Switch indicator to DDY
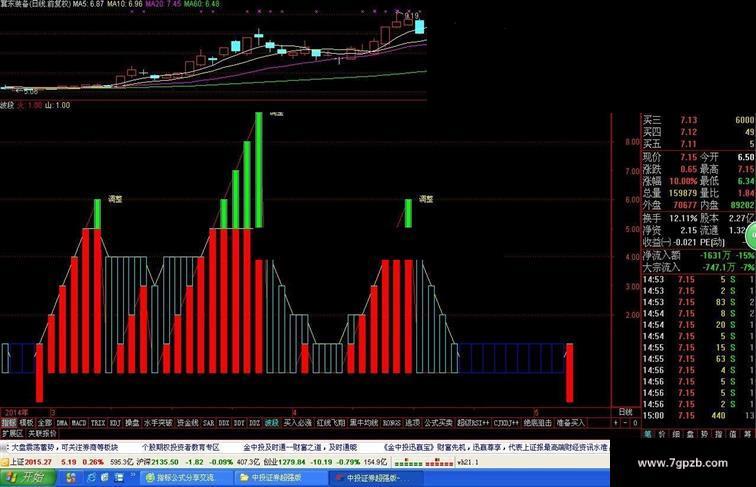The height and width of the screenshot is (487, 756). tap(239, 423)
